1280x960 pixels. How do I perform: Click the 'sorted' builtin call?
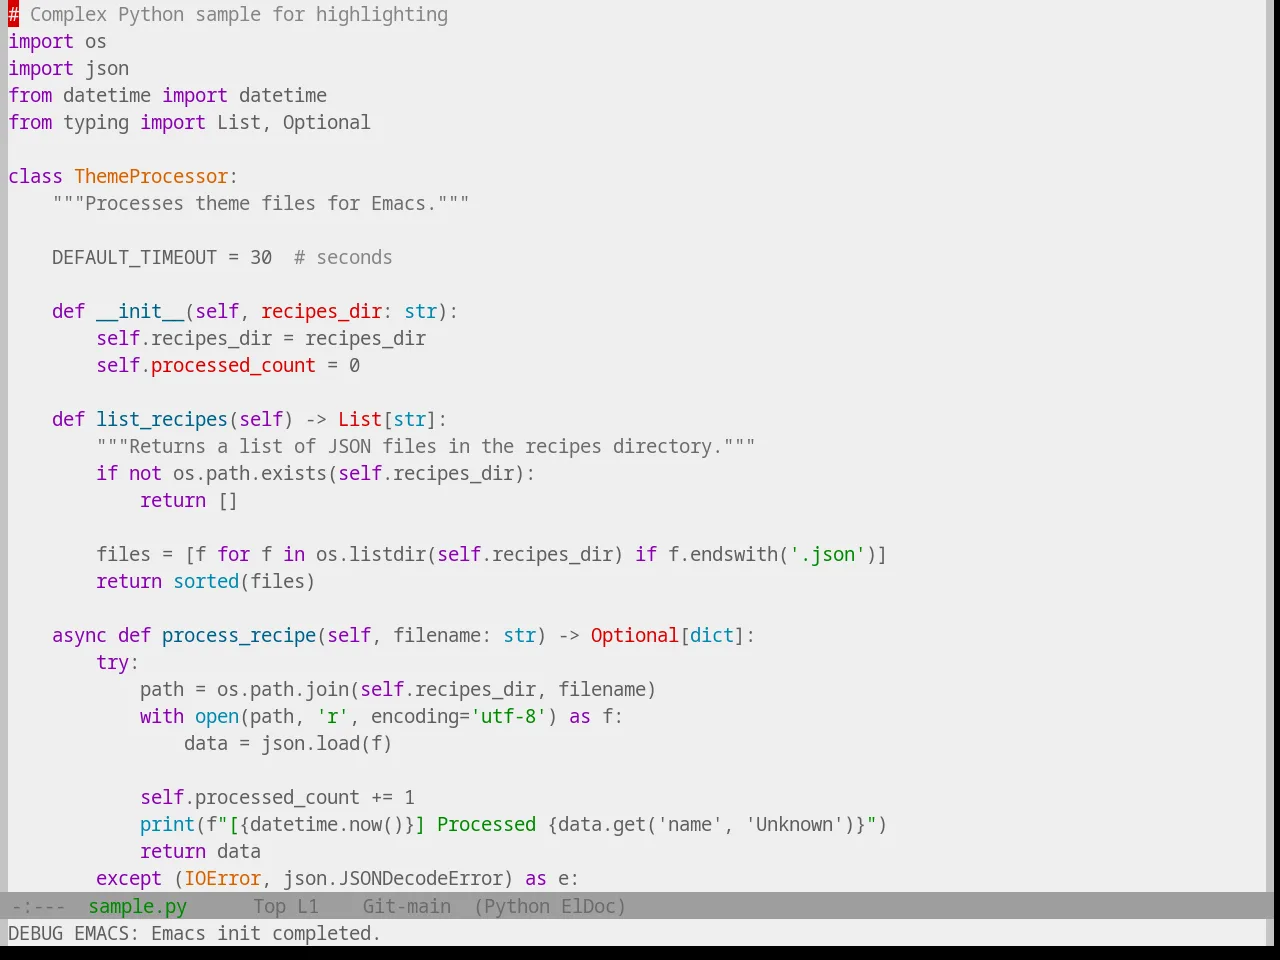[x=206, y=581]
